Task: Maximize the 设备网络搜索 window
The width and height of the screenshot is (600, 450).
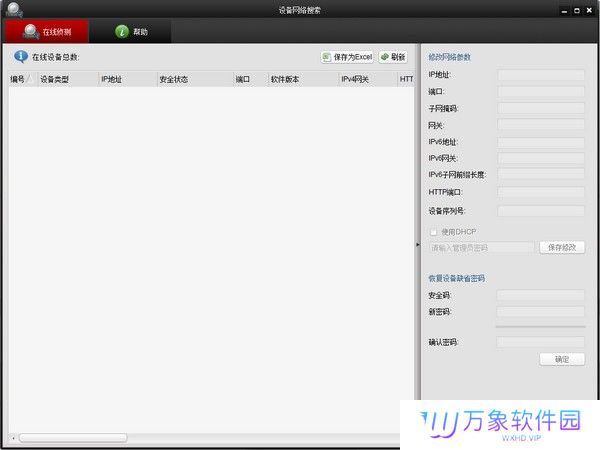Action: pos(577,11)
